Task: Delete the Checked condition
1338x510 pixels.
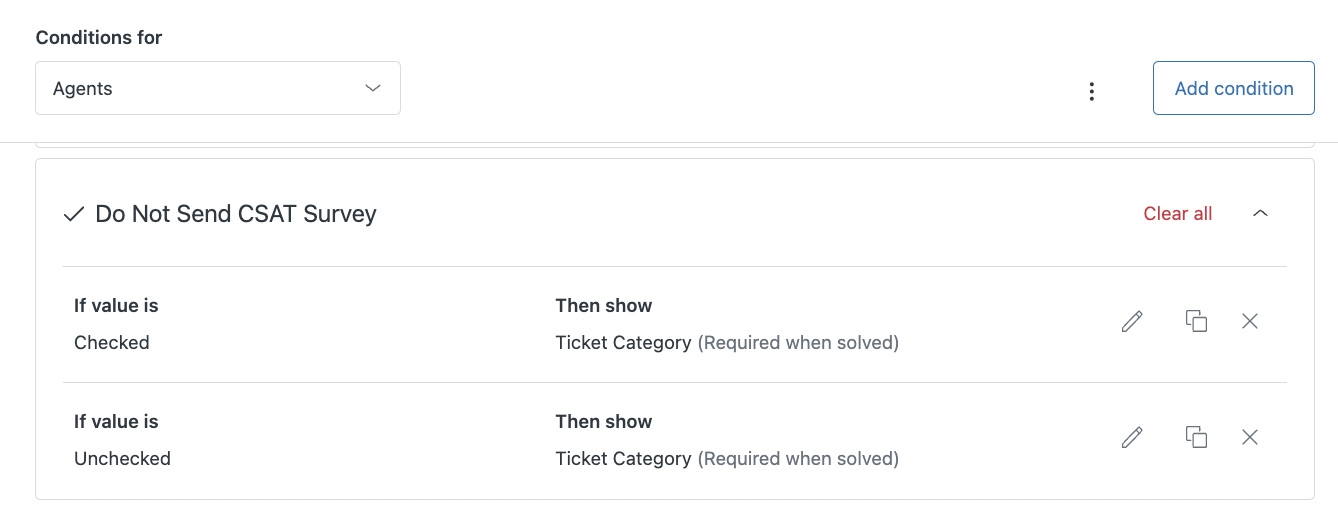Action: 1250,321
